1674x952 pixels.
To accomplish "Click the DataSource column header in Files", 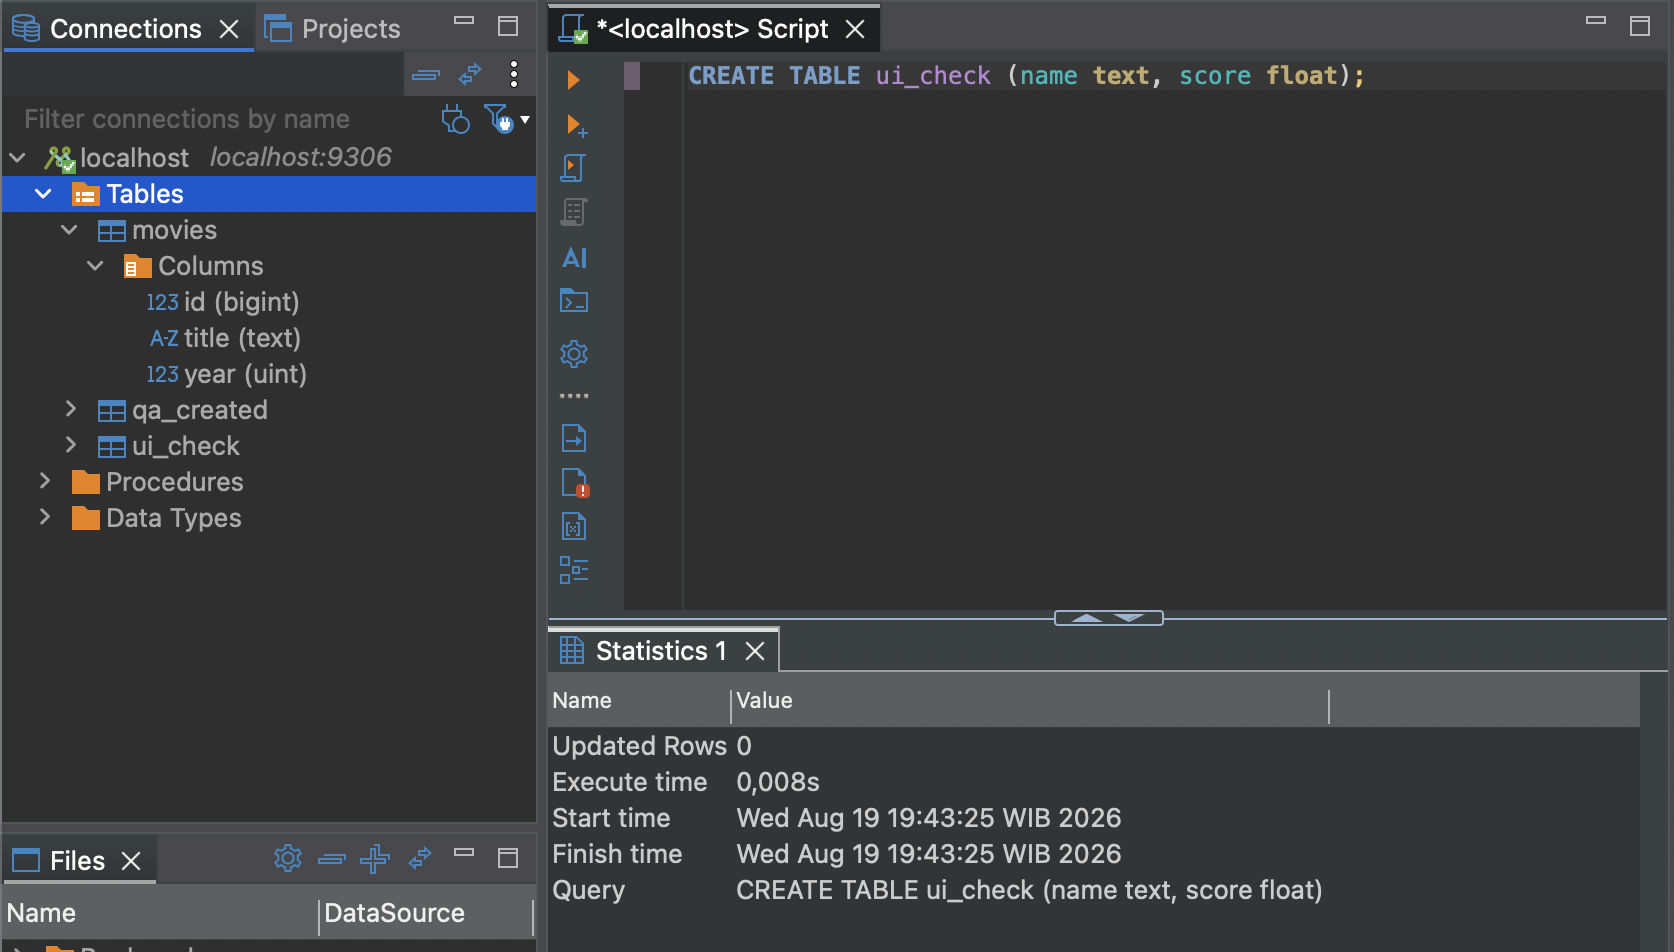I will click(425, 913).
